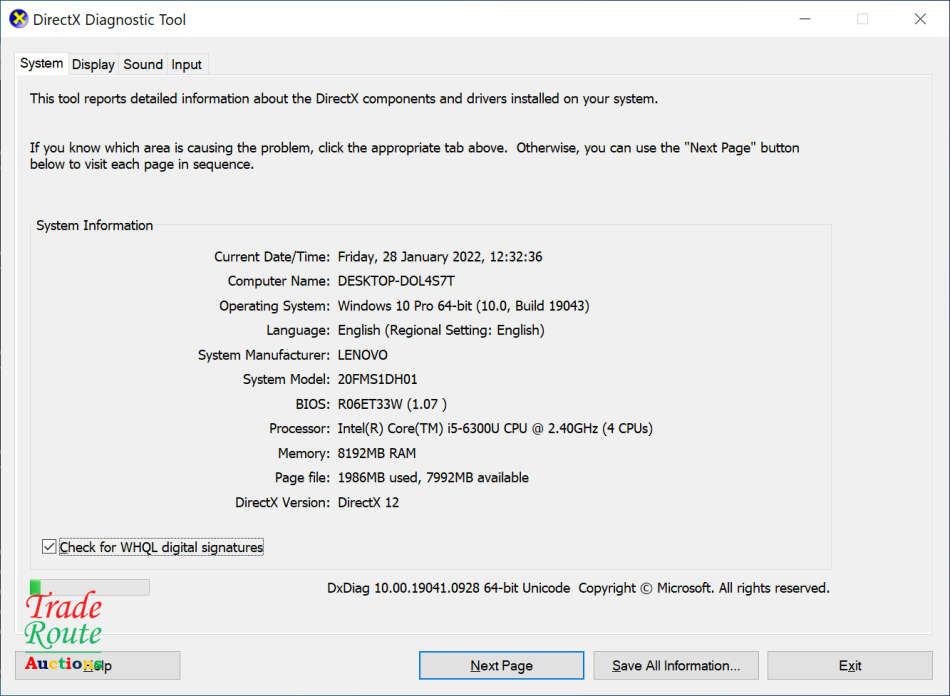Image resolution: width=950 pixels, height=696 pixels.
Task: Minimize the DirectX Diagnostic Tool window
Action: (804, 18)
